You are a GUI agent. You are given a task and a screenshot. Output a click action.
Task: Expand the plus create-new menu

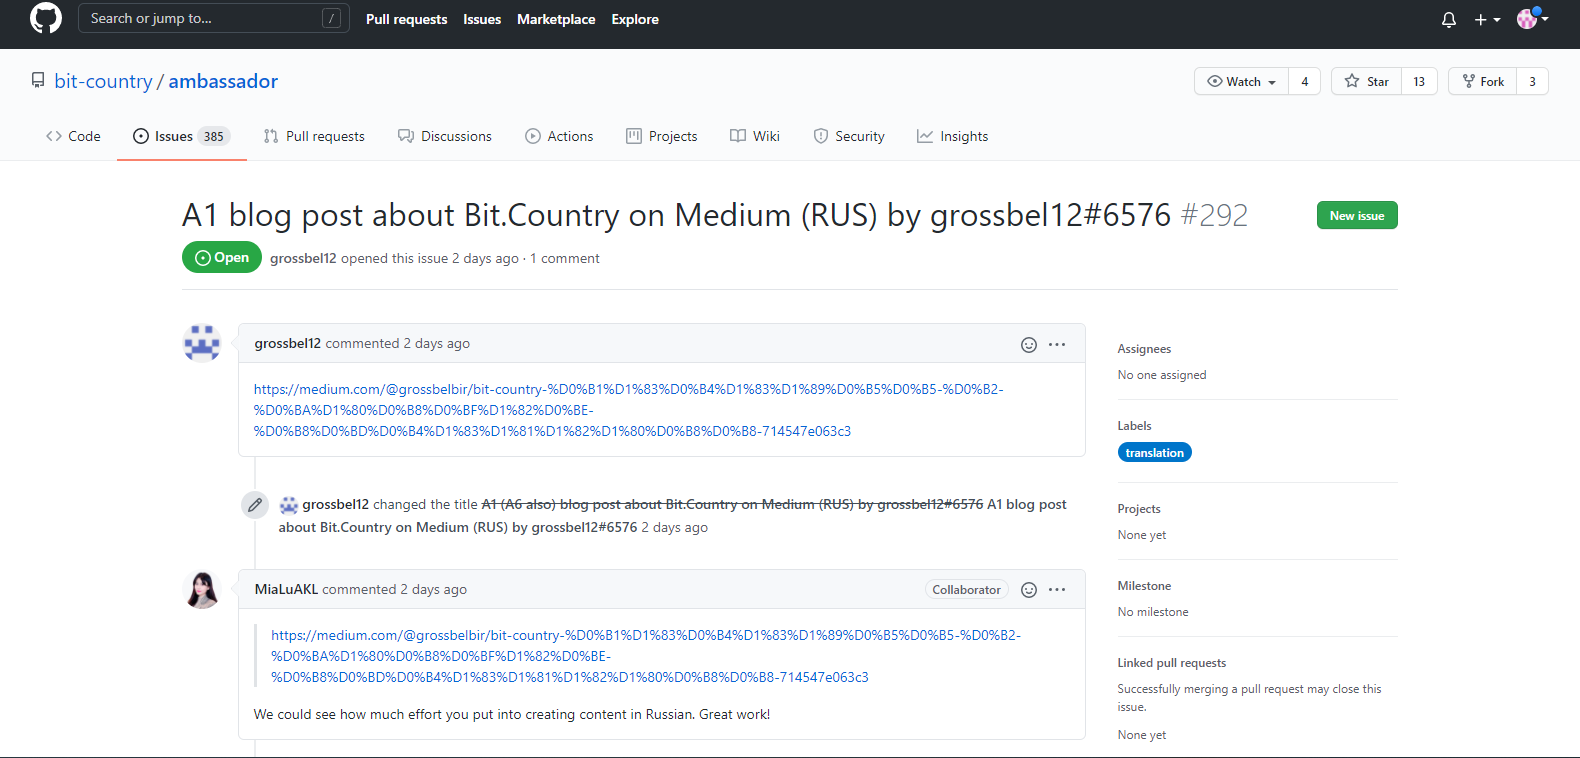click(1487, 20)
